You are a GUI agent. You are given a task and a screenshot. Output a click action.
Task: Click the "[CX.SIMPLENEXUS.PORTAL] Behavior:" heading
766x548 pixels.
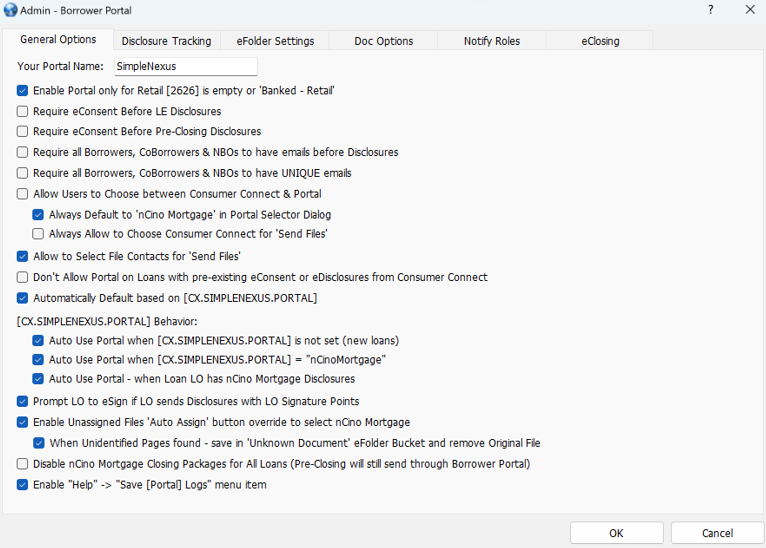pos(107,321)
